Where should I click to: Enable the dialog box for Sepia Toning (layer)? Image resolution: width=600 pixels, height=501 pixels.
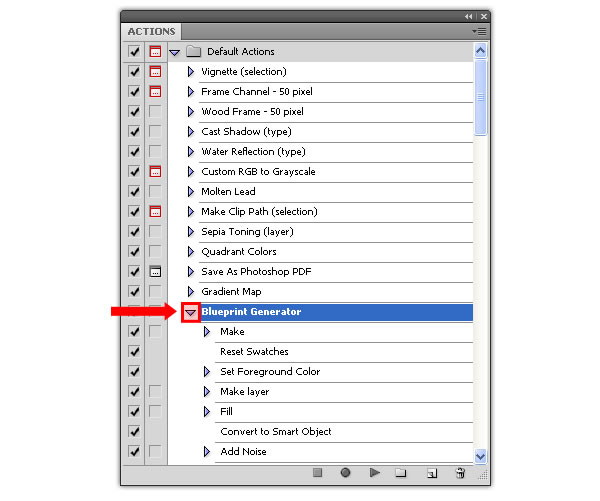155,232
